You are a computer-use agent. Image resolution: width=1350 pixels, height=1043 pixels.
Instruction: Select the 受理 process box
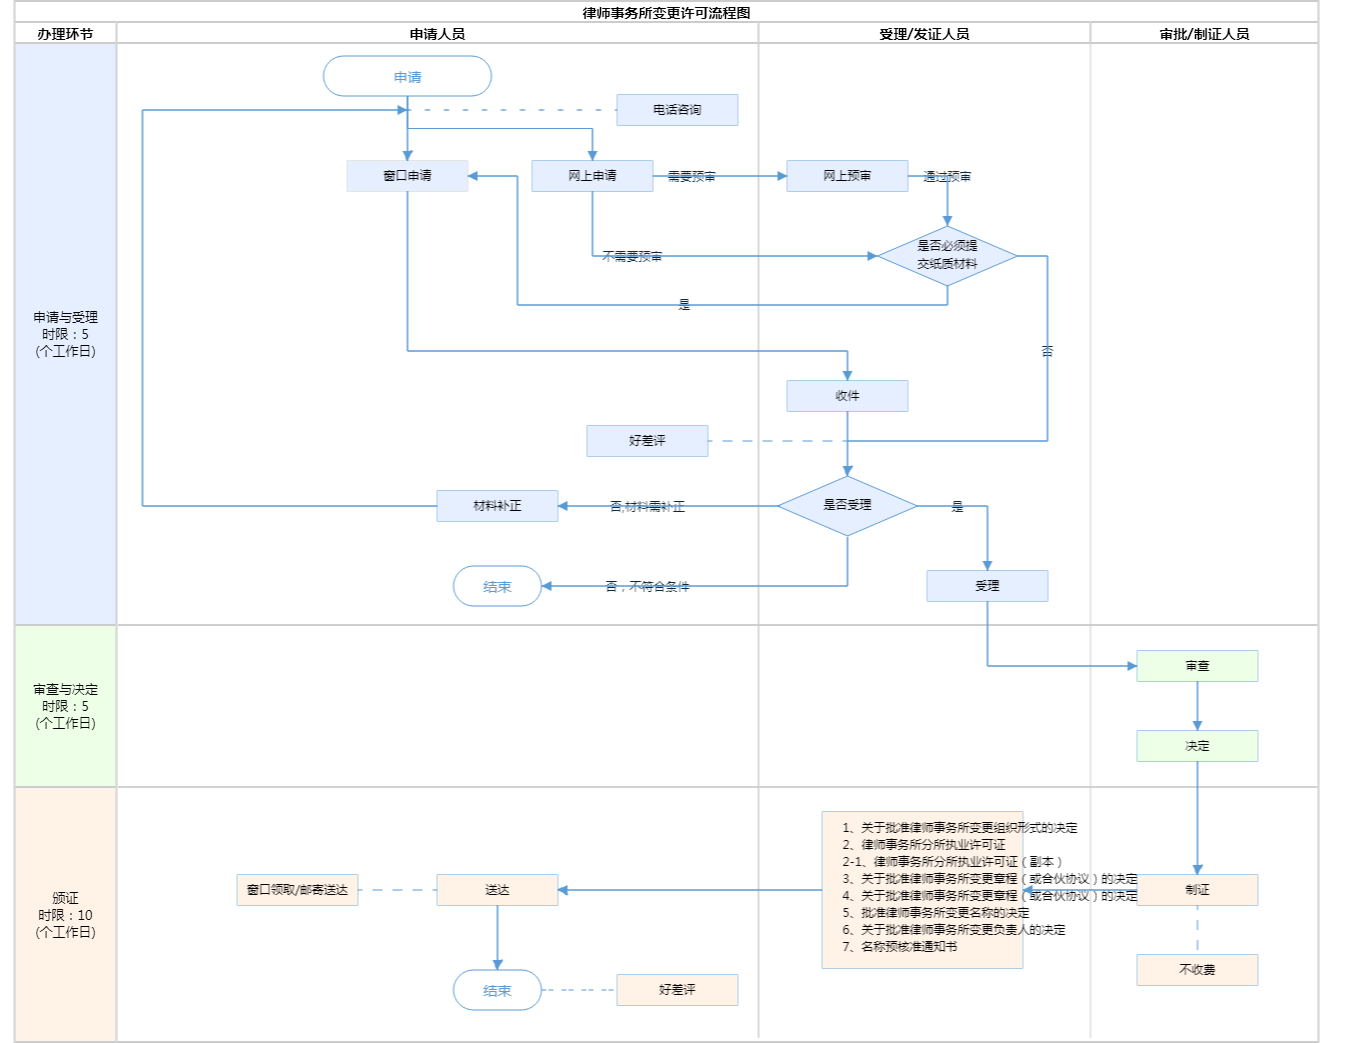(x=987, y=586)
